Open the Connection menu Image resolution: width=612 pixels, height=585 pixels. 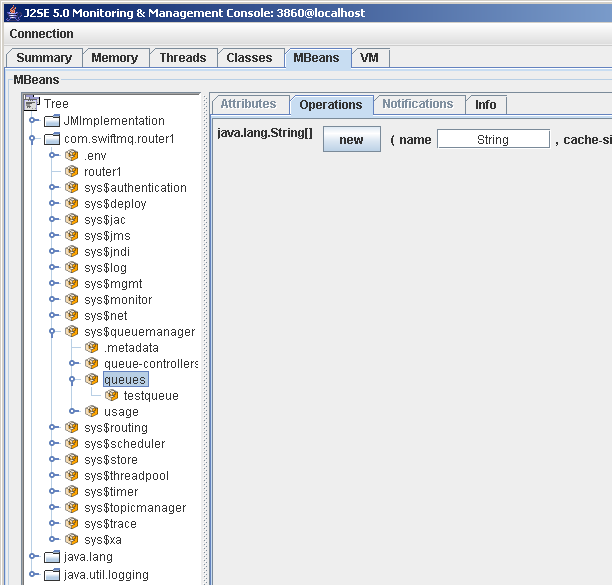coord(42,34)
